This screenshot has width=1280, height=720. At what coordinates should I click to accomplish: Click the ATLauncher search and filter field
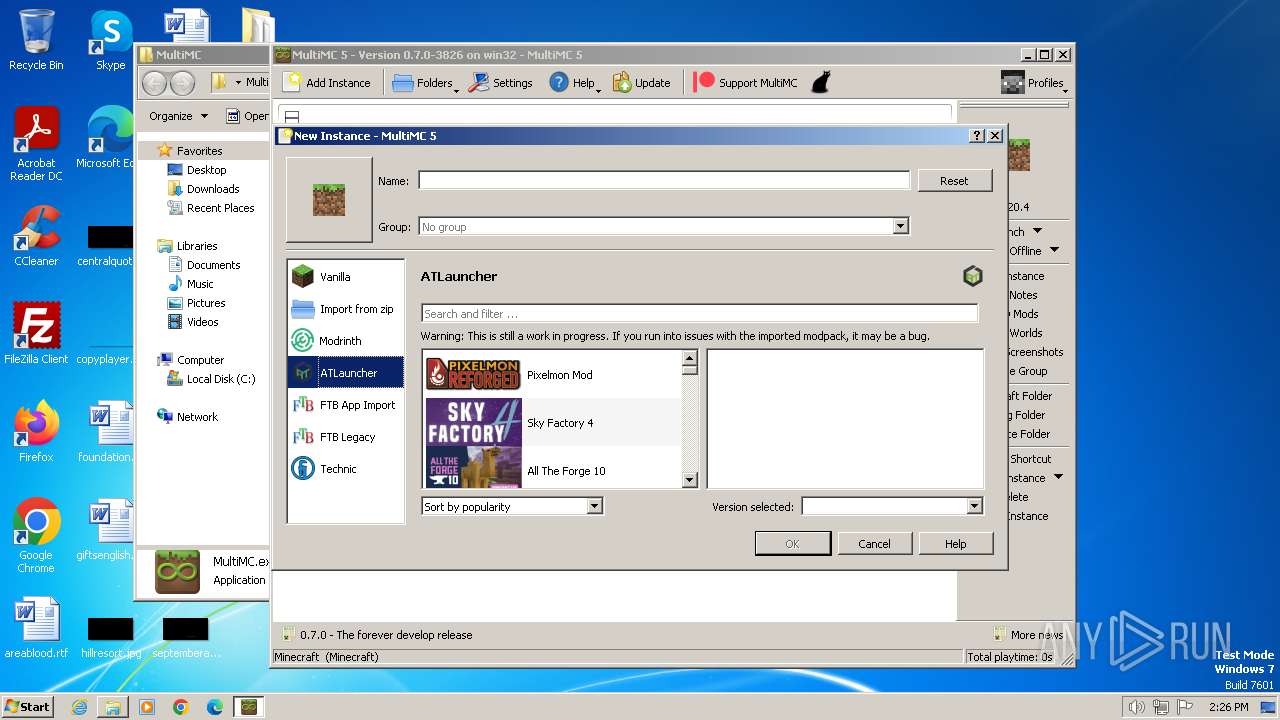coord(699,314)
